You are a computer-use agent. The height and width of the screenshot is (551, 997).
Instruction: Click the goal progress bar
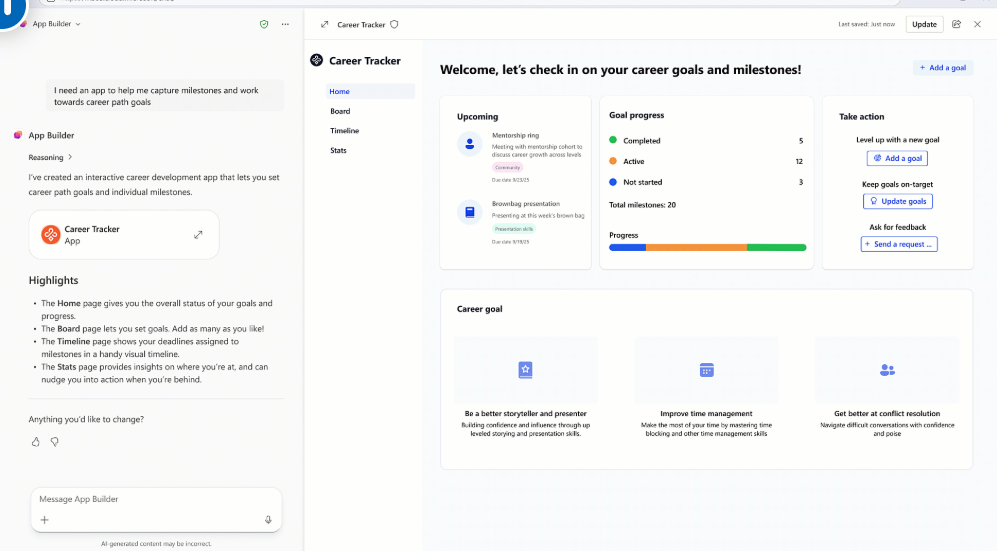[707, 247]
